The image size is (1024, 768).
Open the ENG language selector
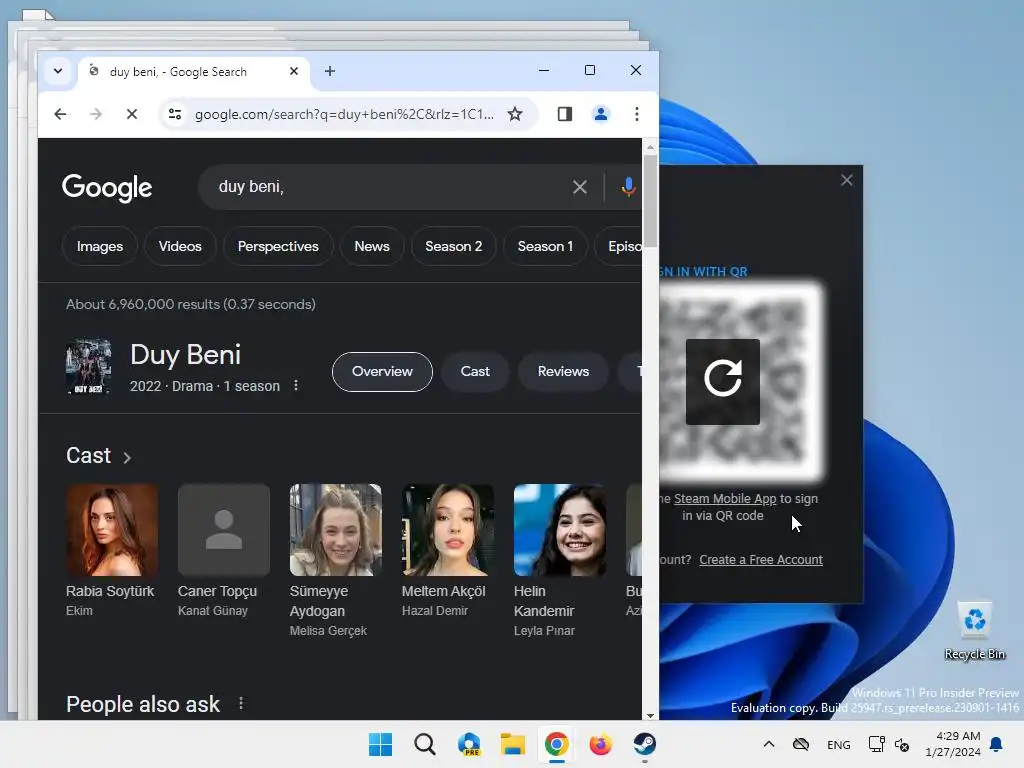click(839, 745)
